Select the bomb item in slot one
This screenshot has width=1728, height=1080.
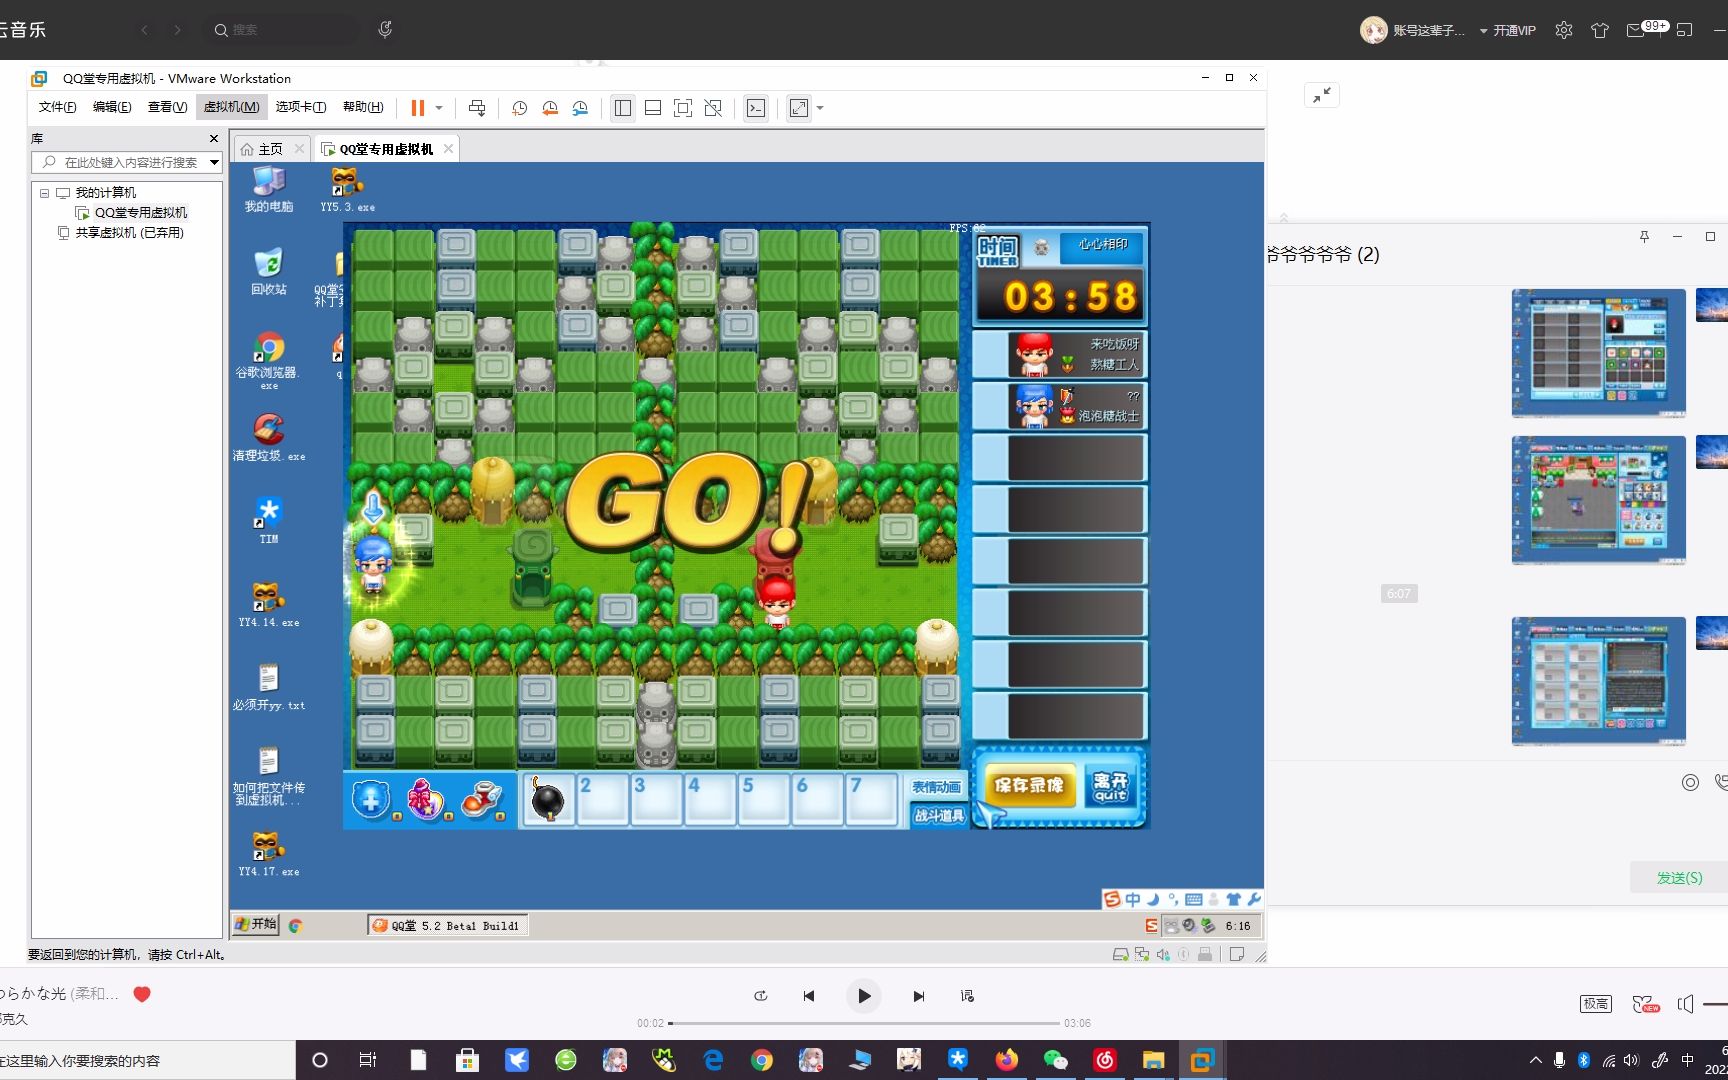(x=548, y=799)
